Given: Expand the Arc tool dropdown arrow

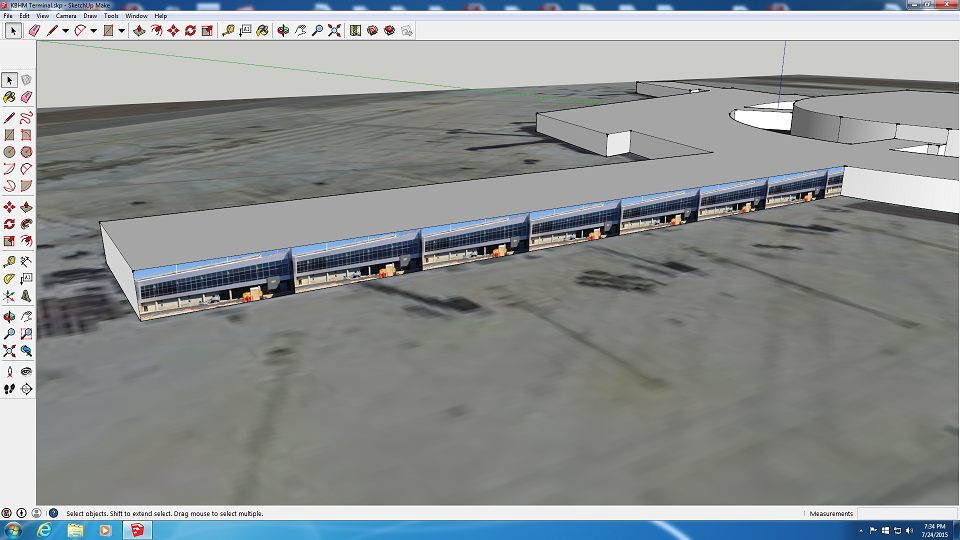Looking at the screenshot, I should point(94,31).
